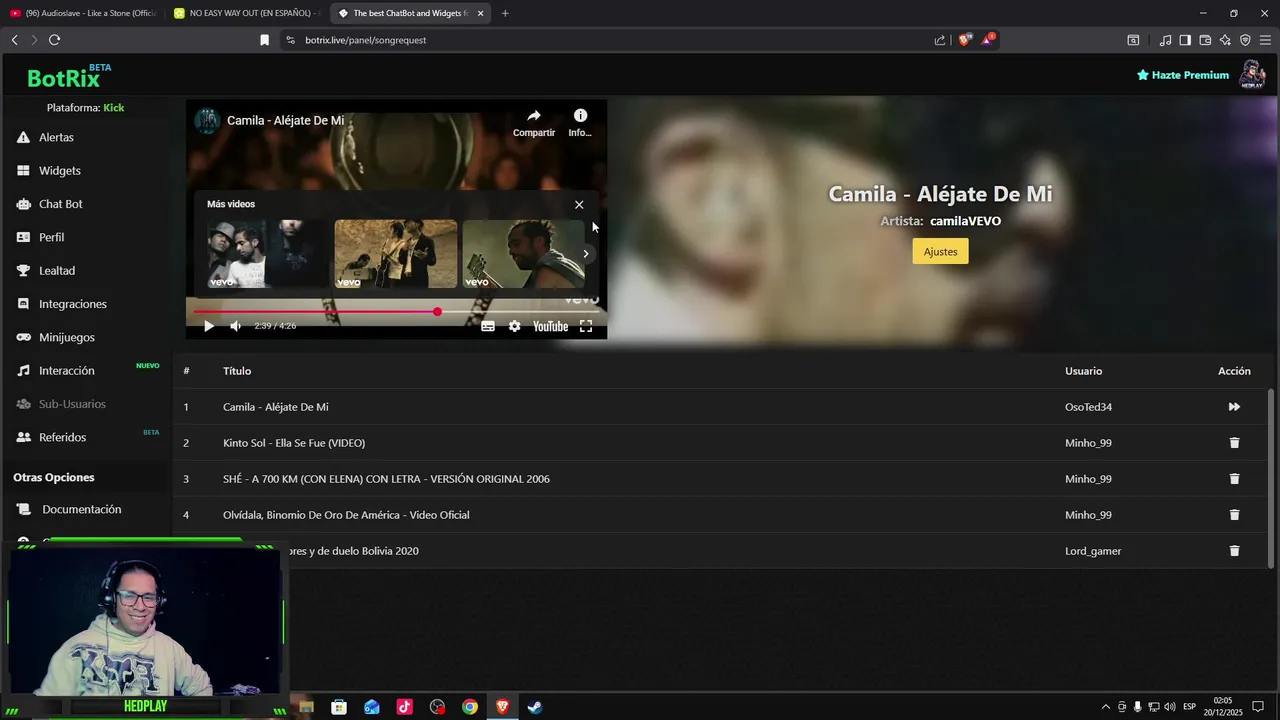Open a new browser tab
Viewport: 1280px width, 720px height.
click(505, 13)
